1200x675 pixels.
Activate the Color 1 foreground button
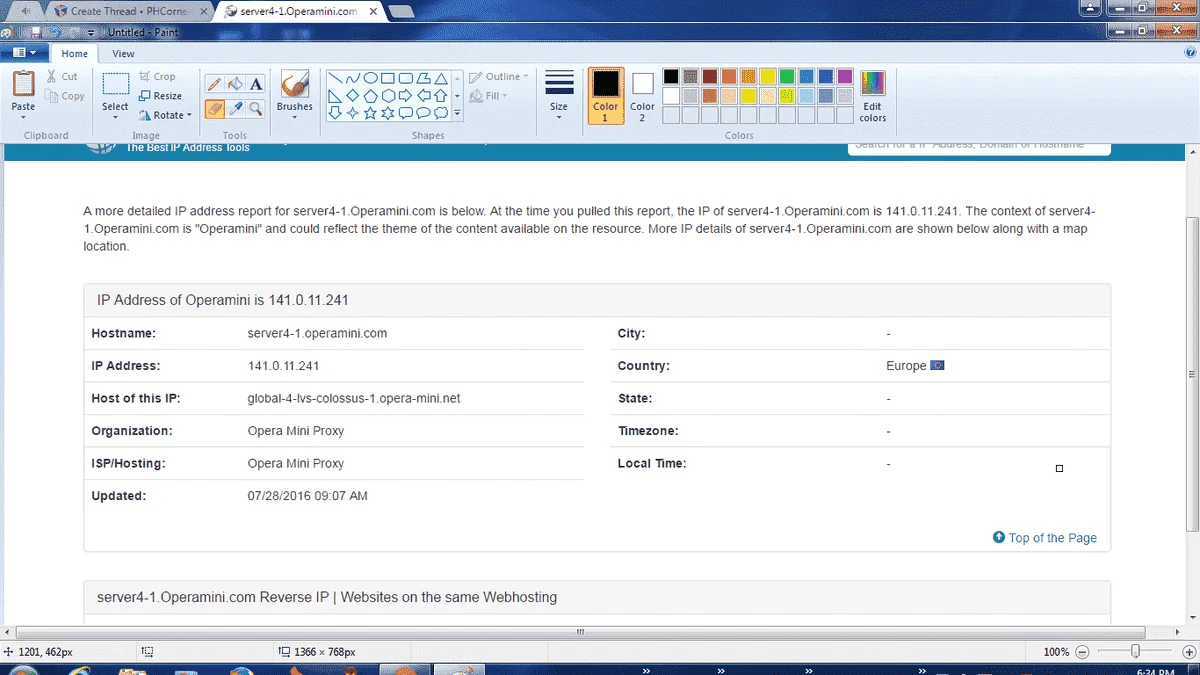(x=605, y=96)
